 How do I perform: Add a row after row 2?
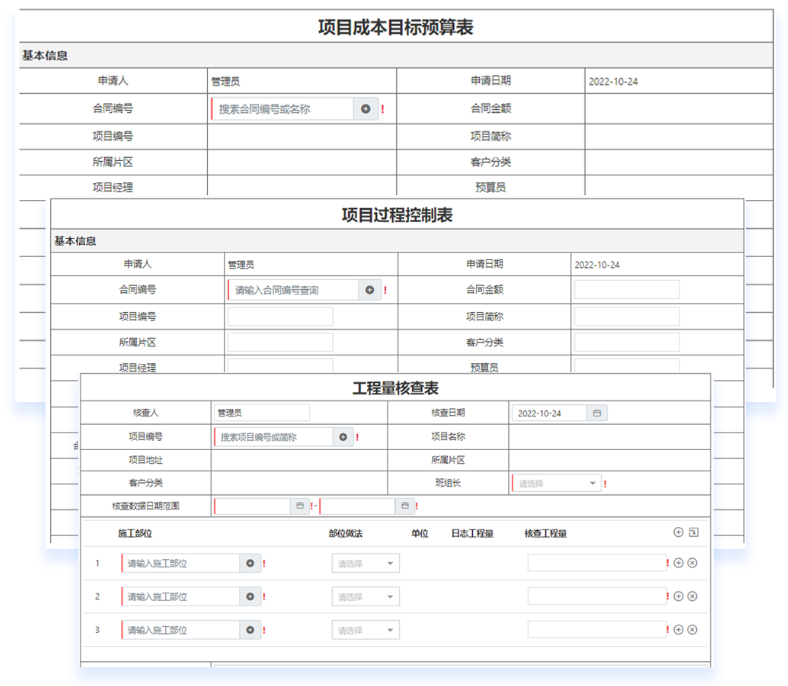[678, 596]
